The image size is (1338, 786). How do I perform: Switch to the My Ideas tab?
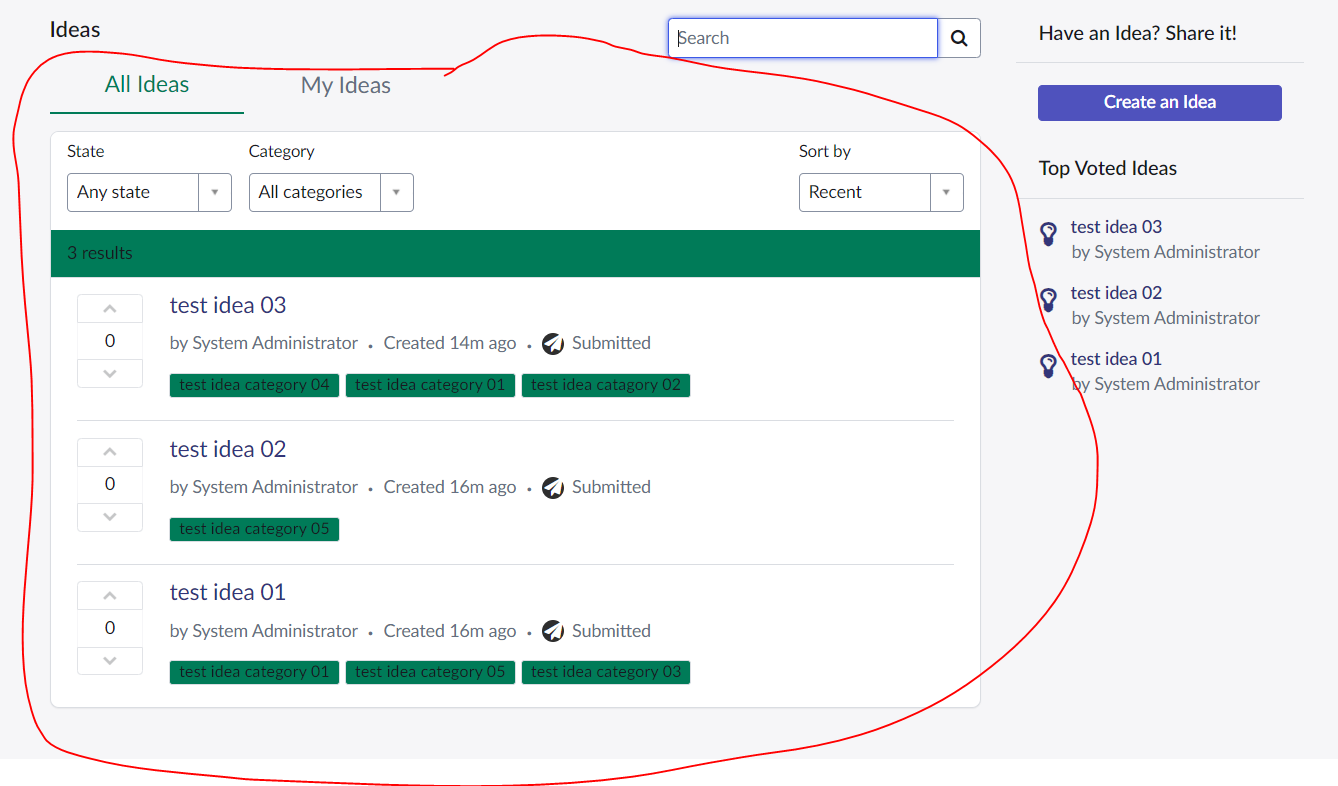pos(345,85)
